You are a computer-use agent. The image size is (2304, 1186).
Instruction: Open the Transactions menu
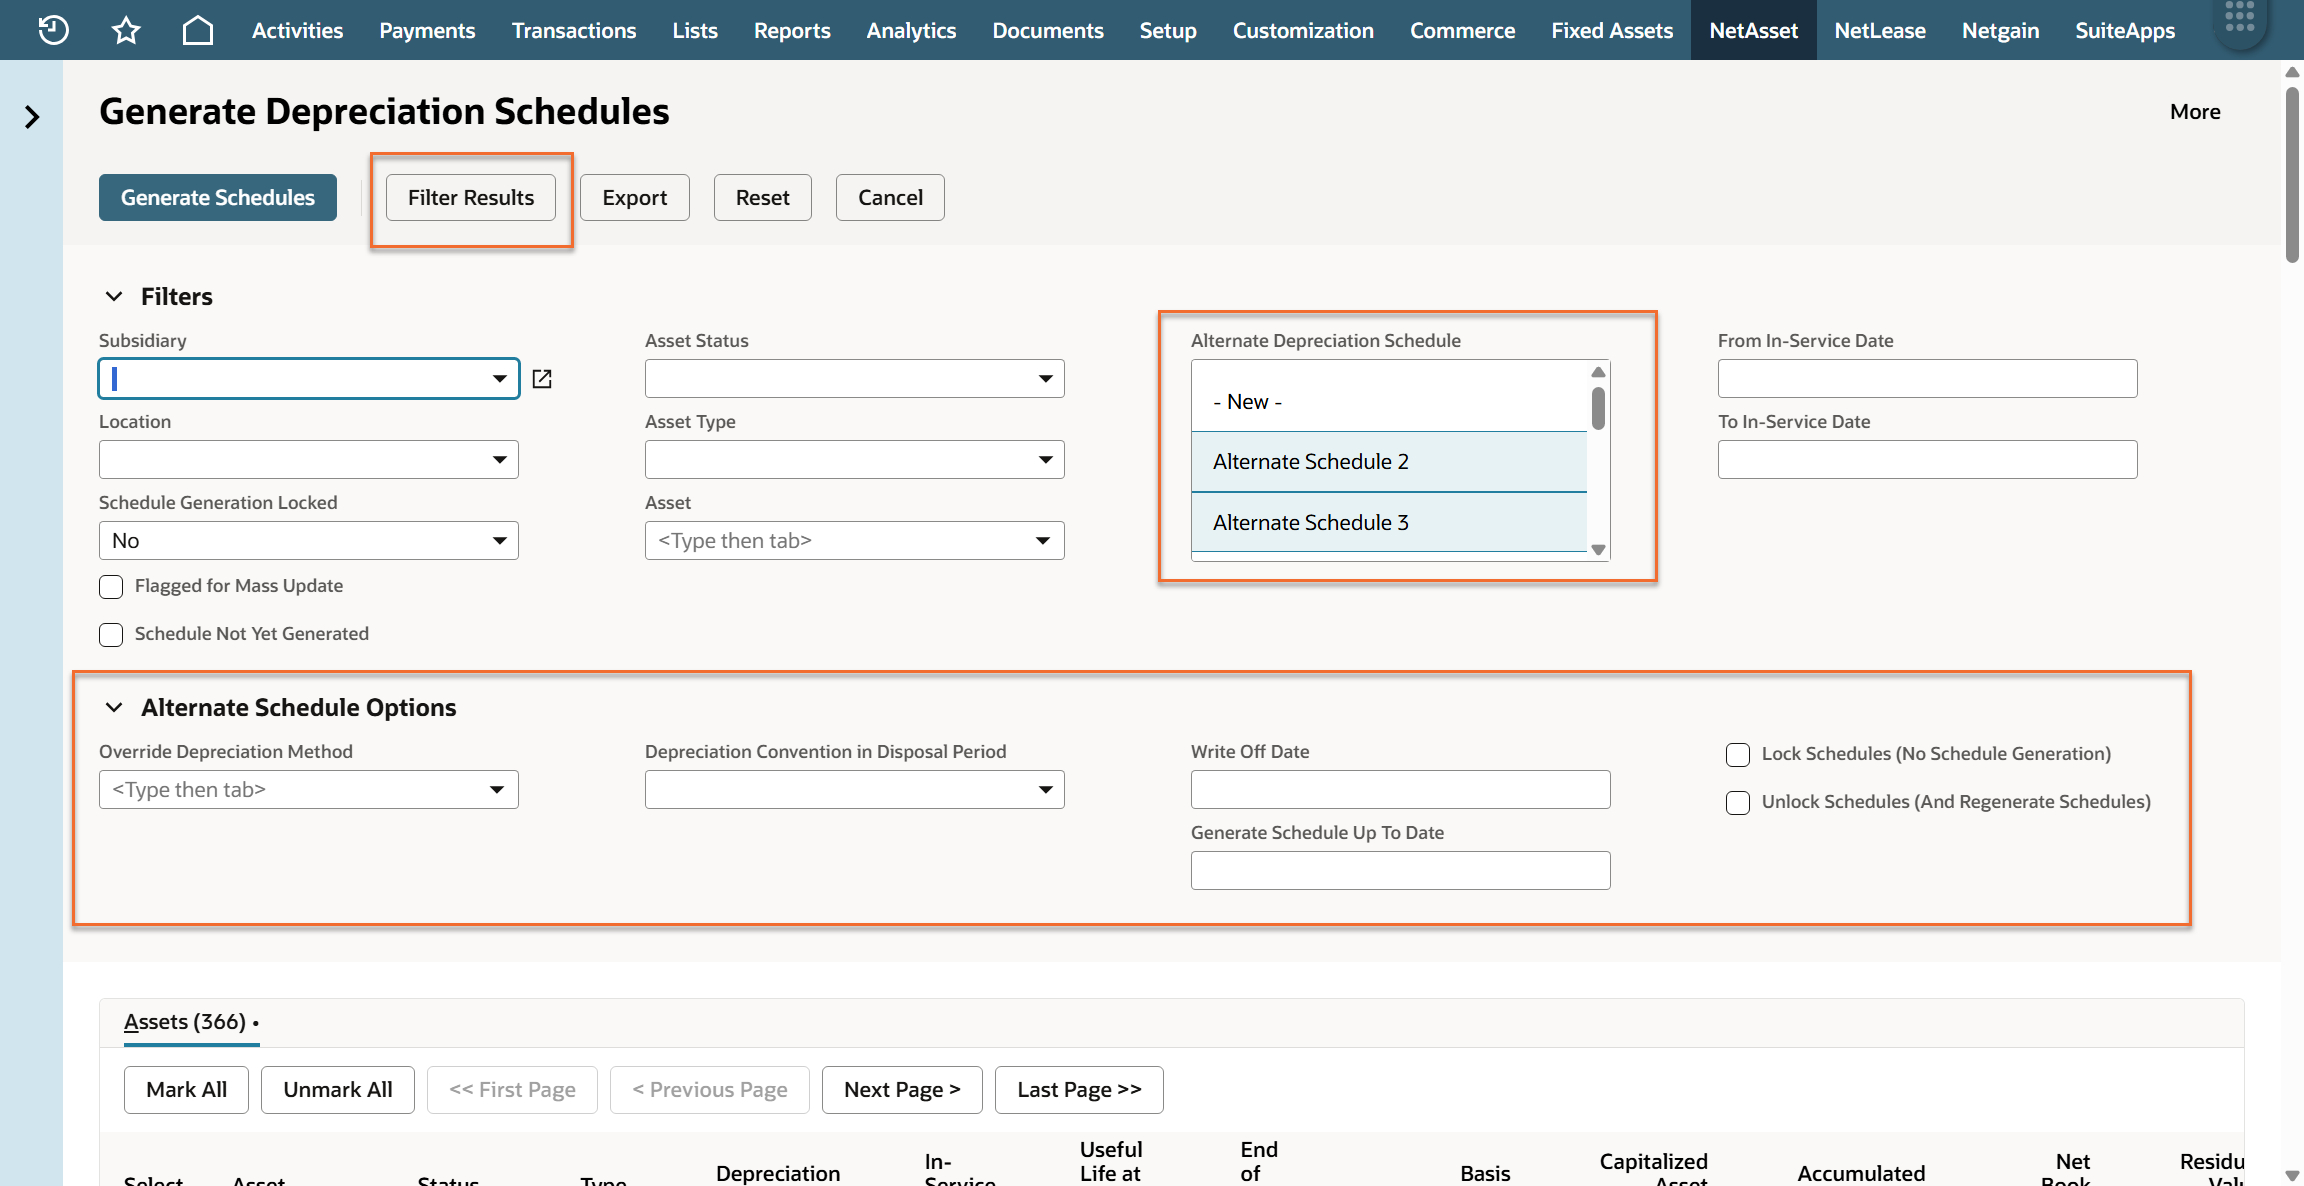[x=574, y=30]
